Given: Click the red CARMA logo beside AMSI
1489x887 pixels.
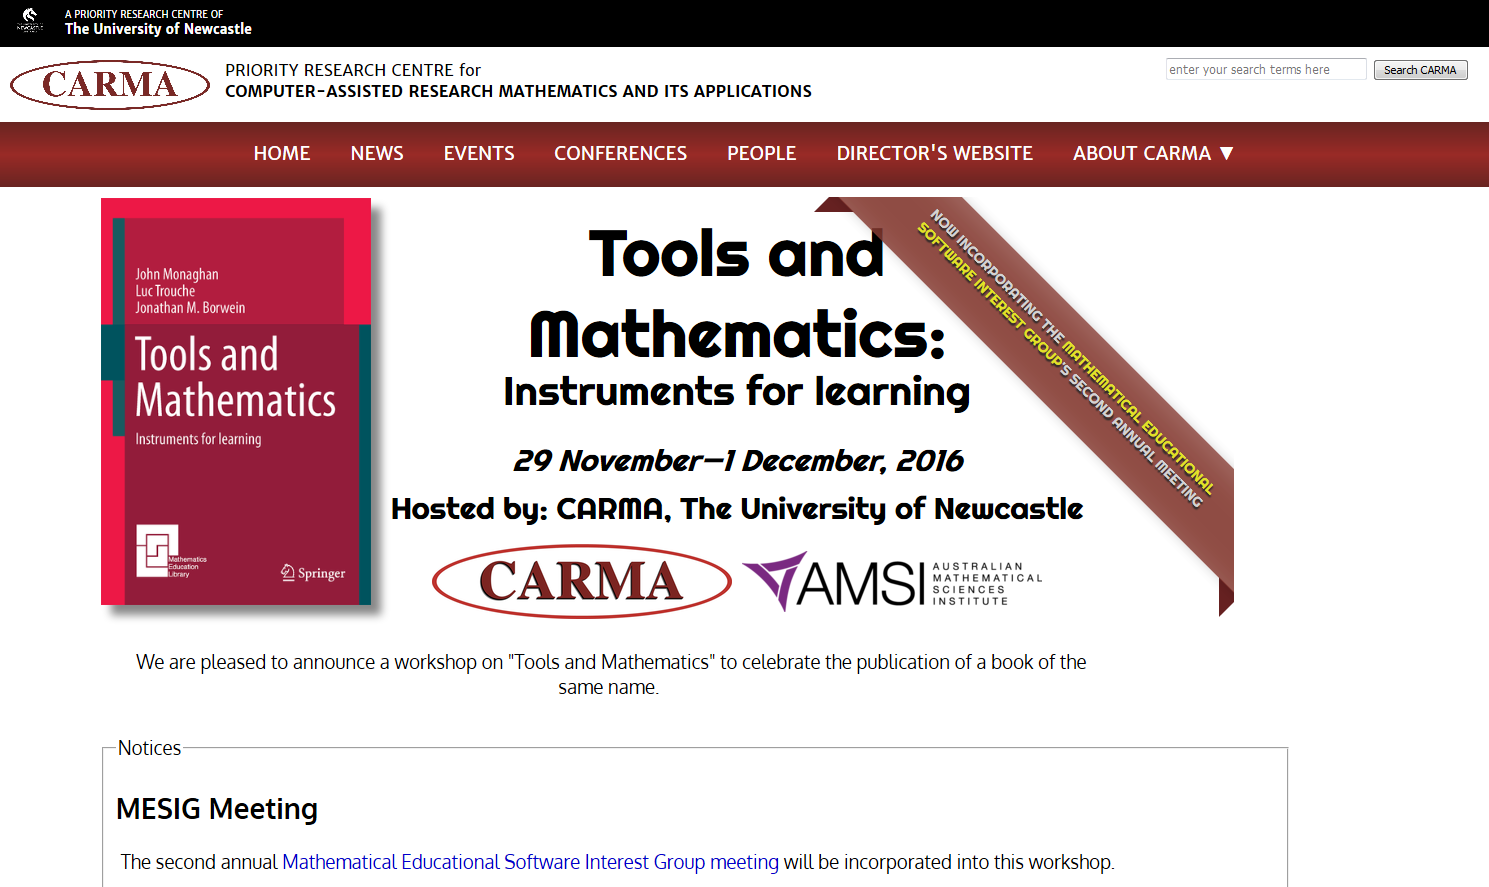Looking at the screenshot, I should point(581,581).
